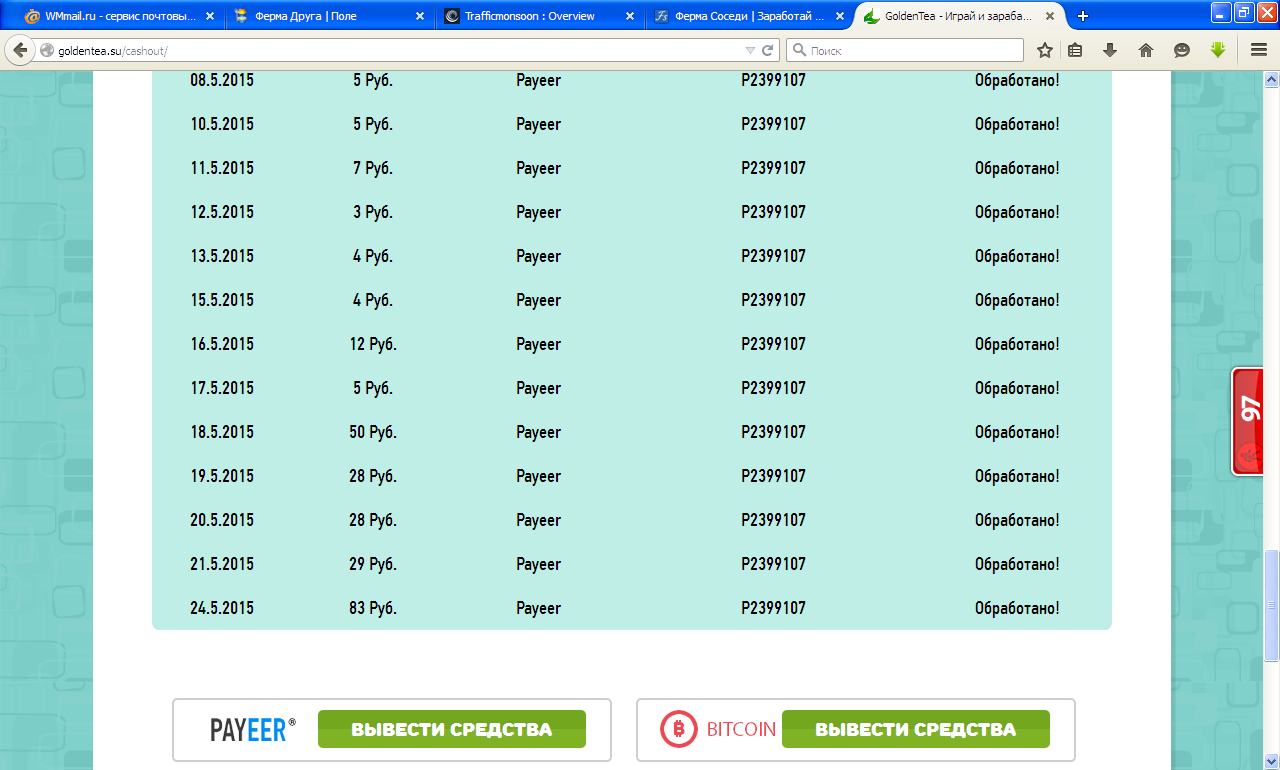This screenshot has height=770, width=1280.
Task: Click Payeer in the 18.5.2015 row
Action: [x=538, y=432]
